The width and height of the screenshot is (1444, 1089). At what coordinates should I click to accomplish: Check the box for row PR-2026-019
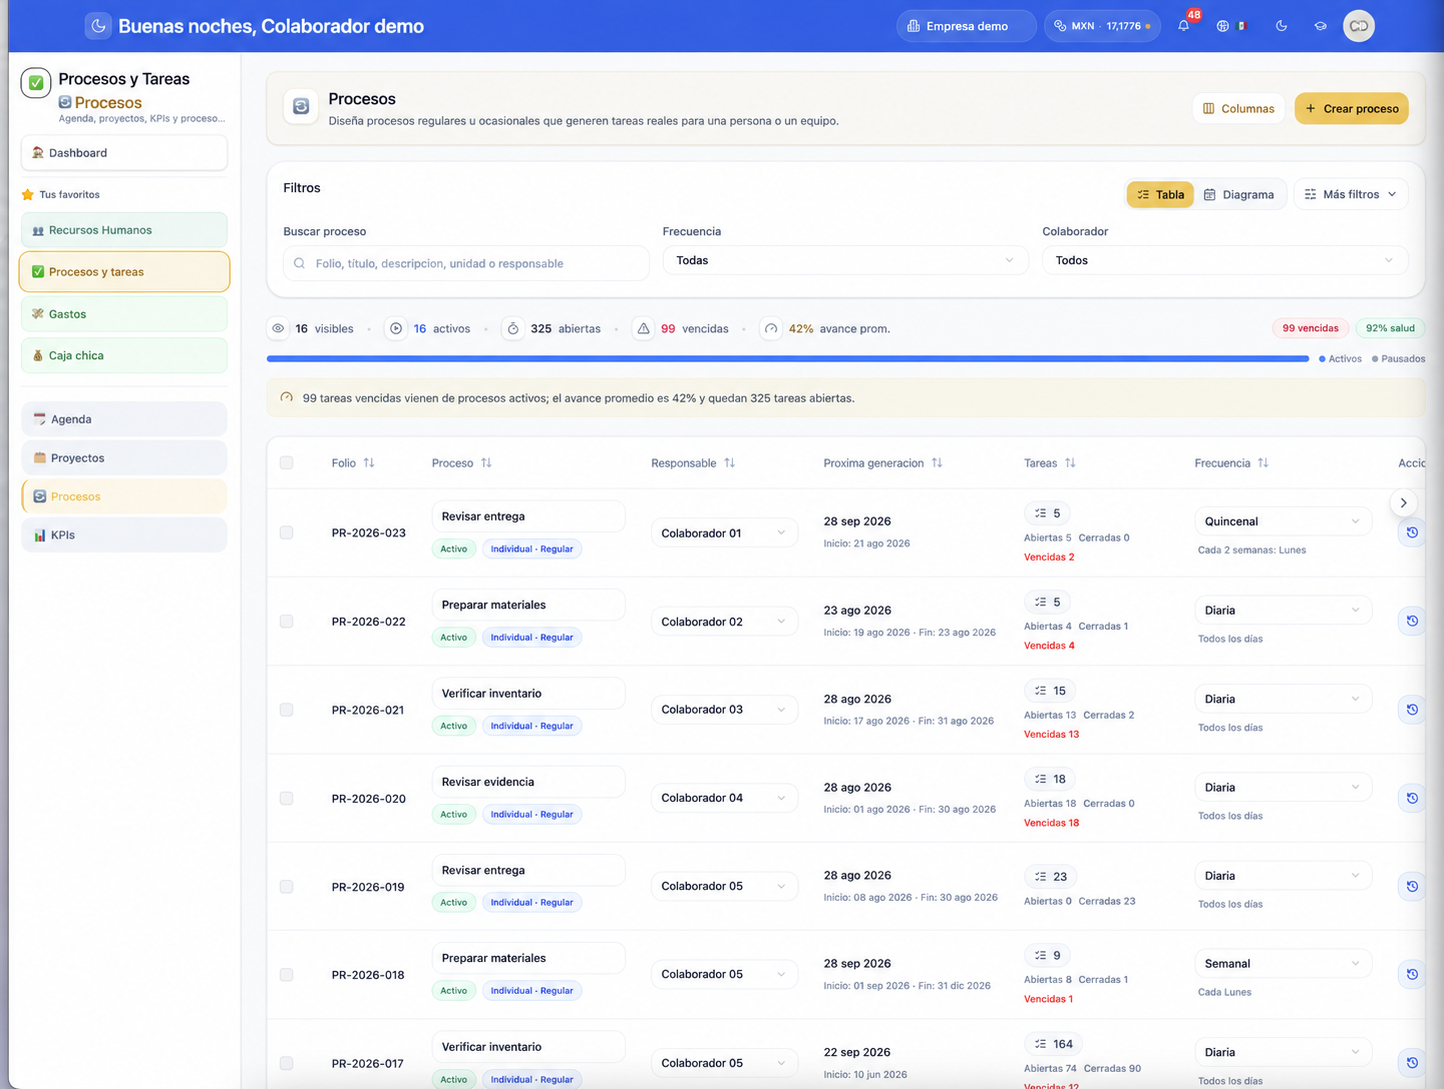pos(287,886)
